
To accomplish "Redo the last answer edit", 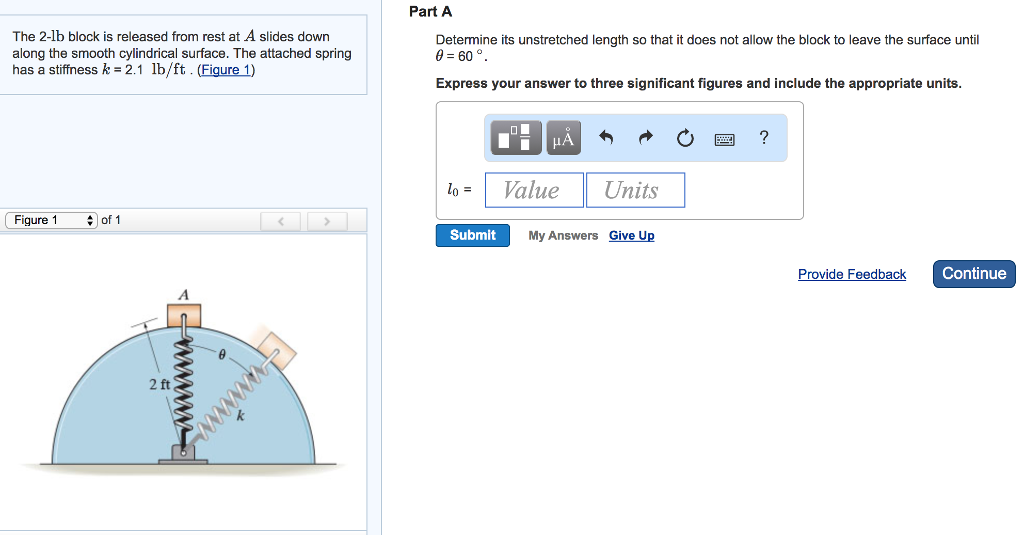I will [645, 138].
